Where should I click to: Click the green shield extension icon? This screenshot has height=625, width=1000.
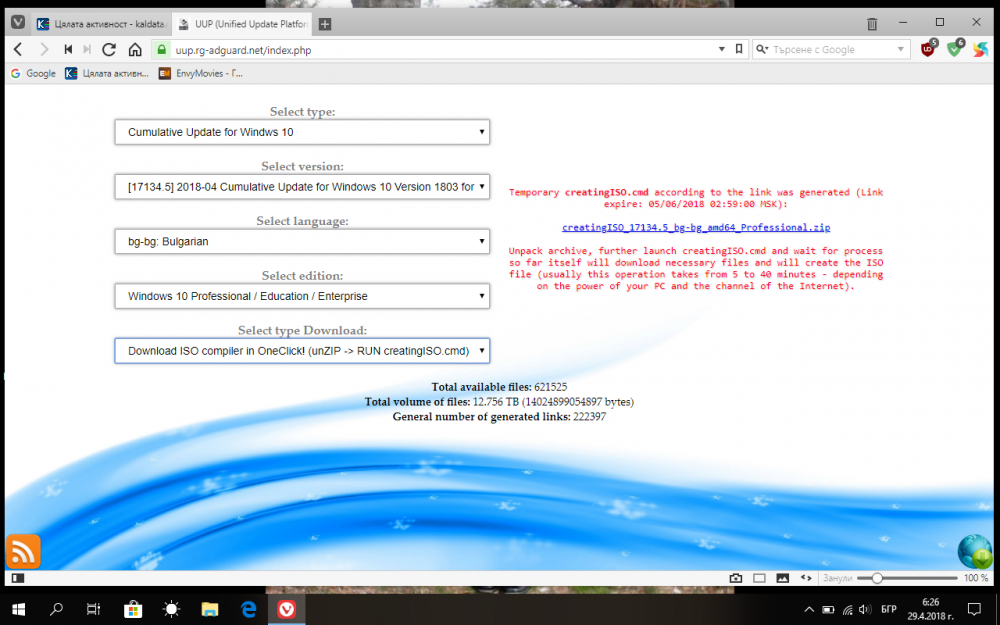tap(955, 48)
